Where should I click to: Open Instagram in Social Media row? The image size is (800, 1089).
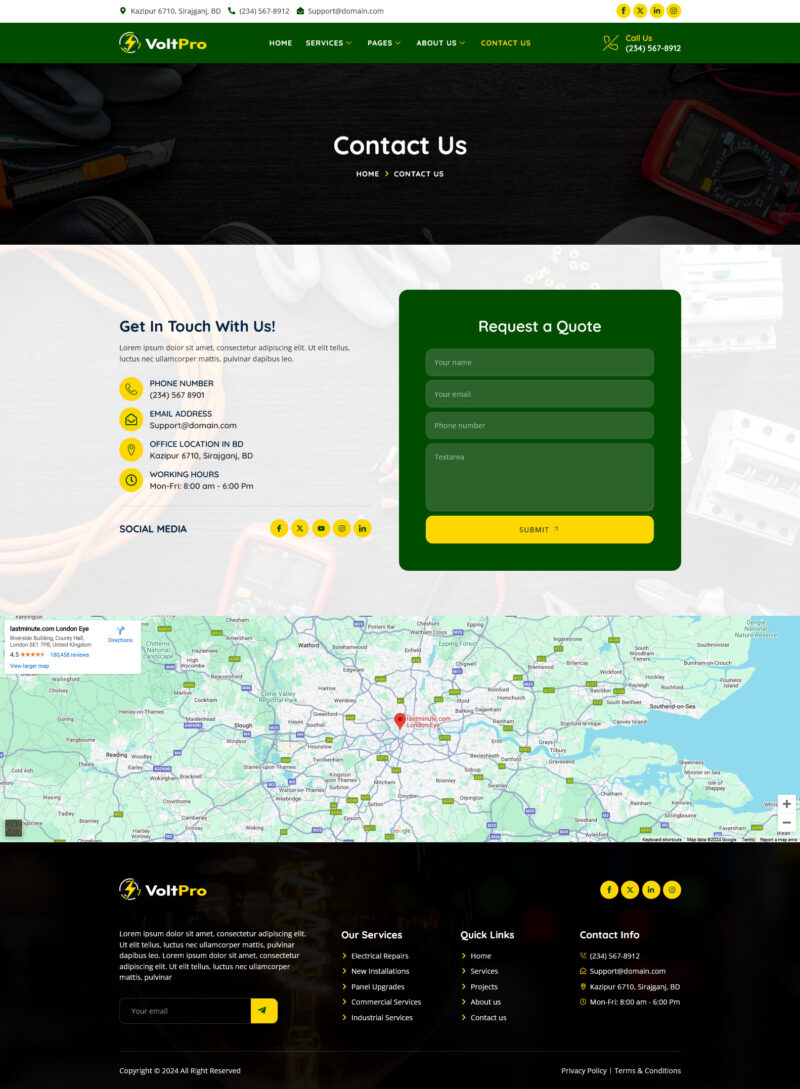tap(342, 529)
